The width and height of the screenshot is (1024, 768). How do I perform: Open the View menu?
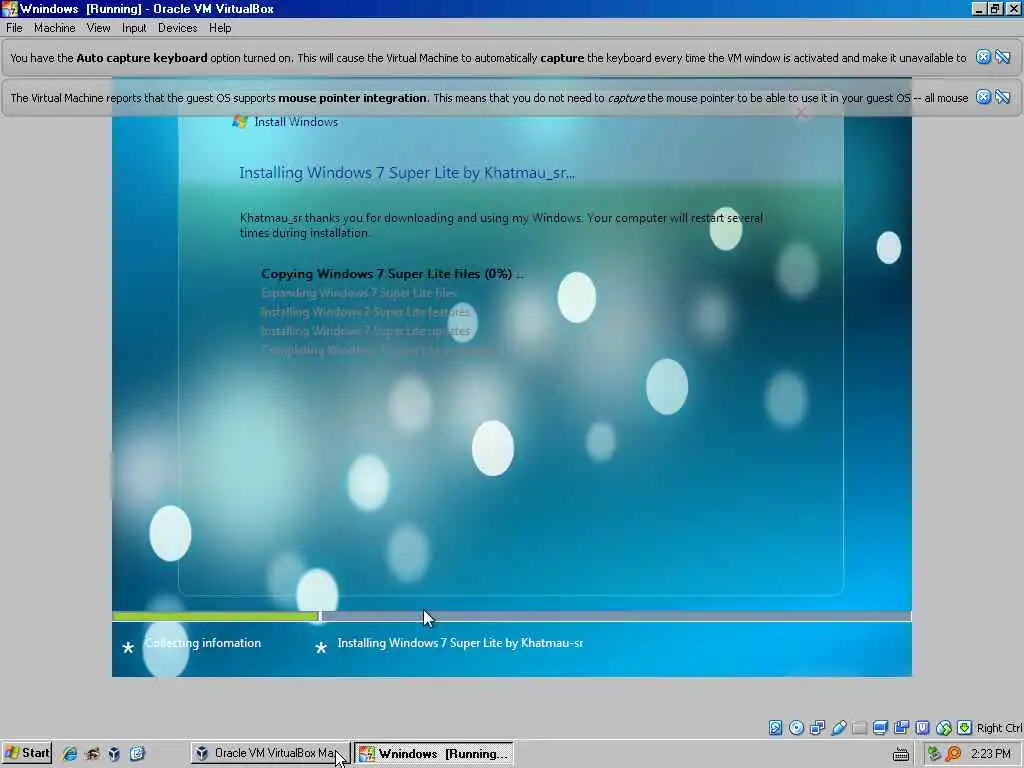click(98, 28)
